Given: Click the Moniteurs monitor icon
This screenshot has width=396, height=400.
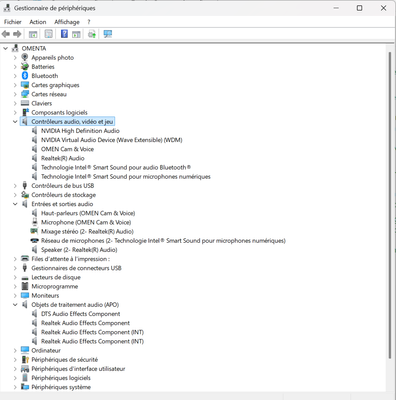Looking at the screenshot, I should tap(25, 295).
